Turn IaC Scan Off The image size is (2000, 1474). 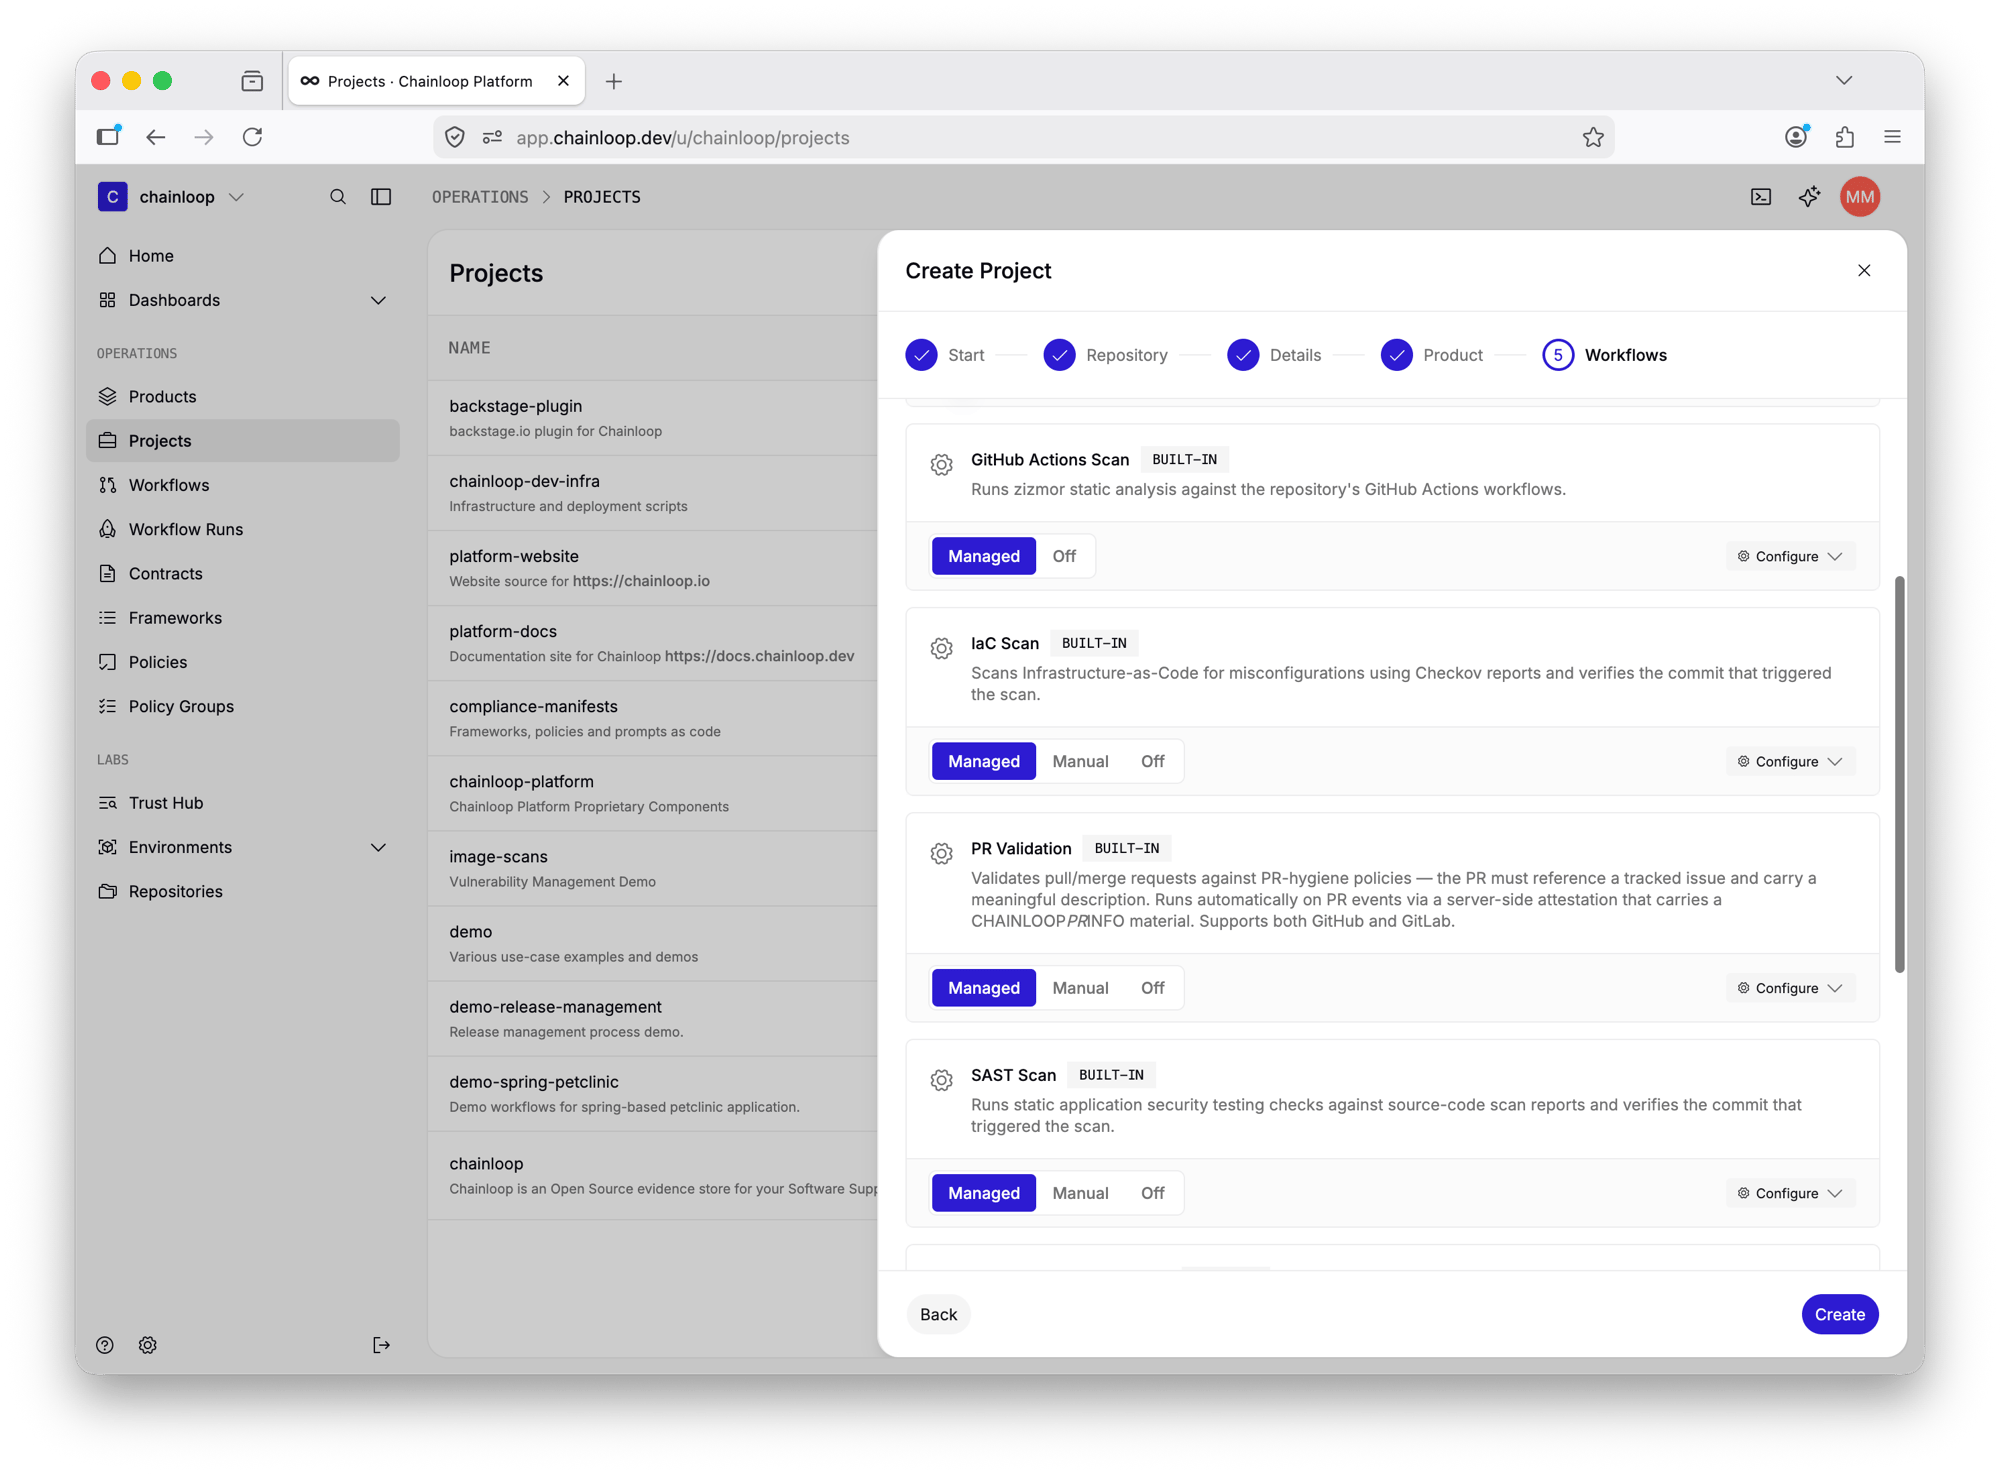pyautogui.click(x=1153, y=761)
